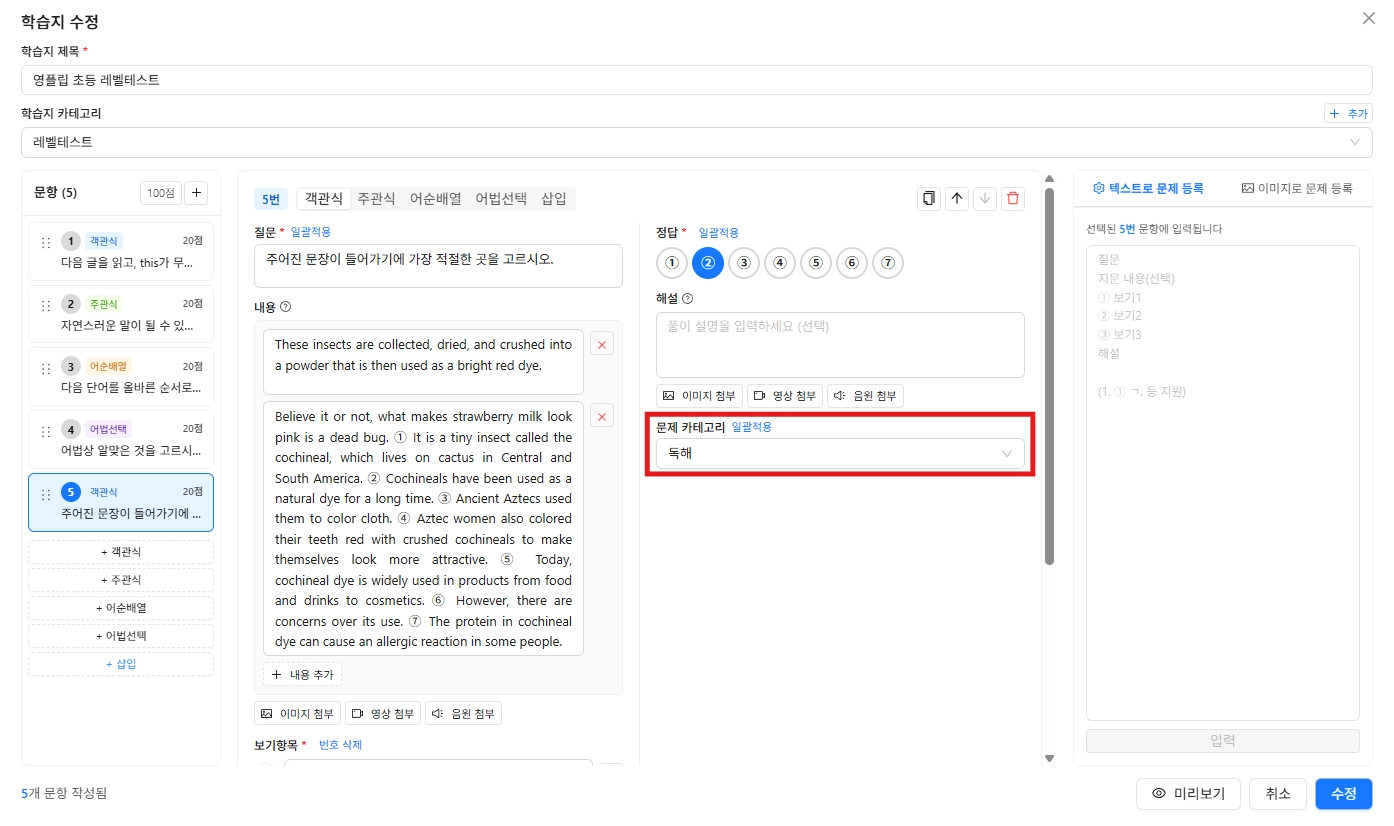Click the 번호 삭제 link

(x=340, y=745)
